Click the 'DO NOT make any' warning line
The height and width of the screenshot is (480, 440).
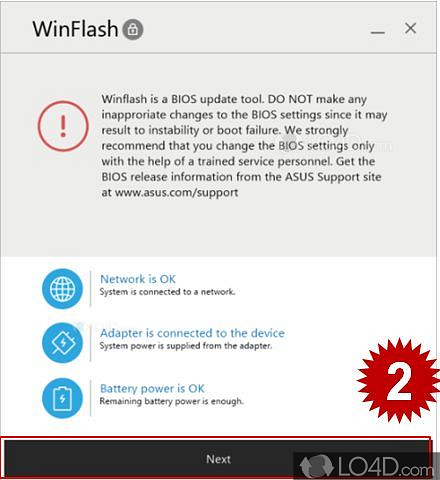click(x=317, y=99)
